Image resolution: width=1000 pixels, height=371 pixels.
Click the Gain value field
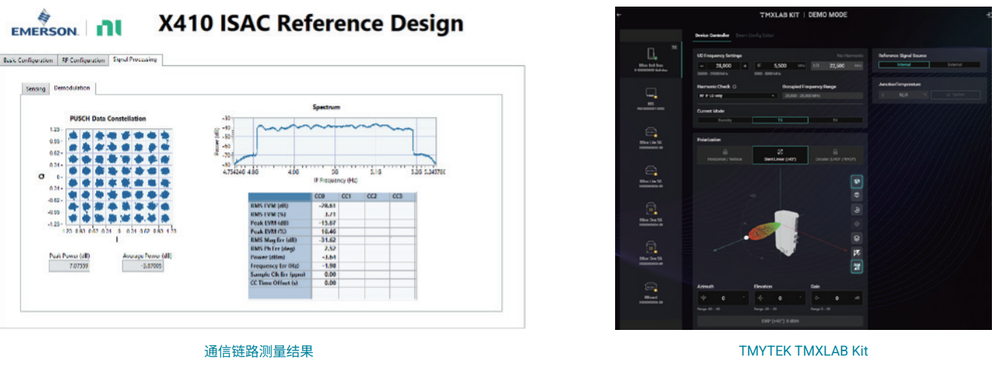pyautogui.click(x=836, y=298)
